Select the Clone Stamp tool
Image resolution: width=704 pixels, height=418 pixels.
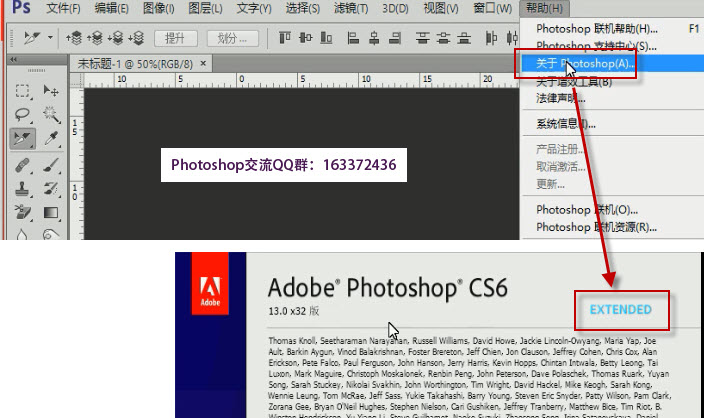(22, 189)
